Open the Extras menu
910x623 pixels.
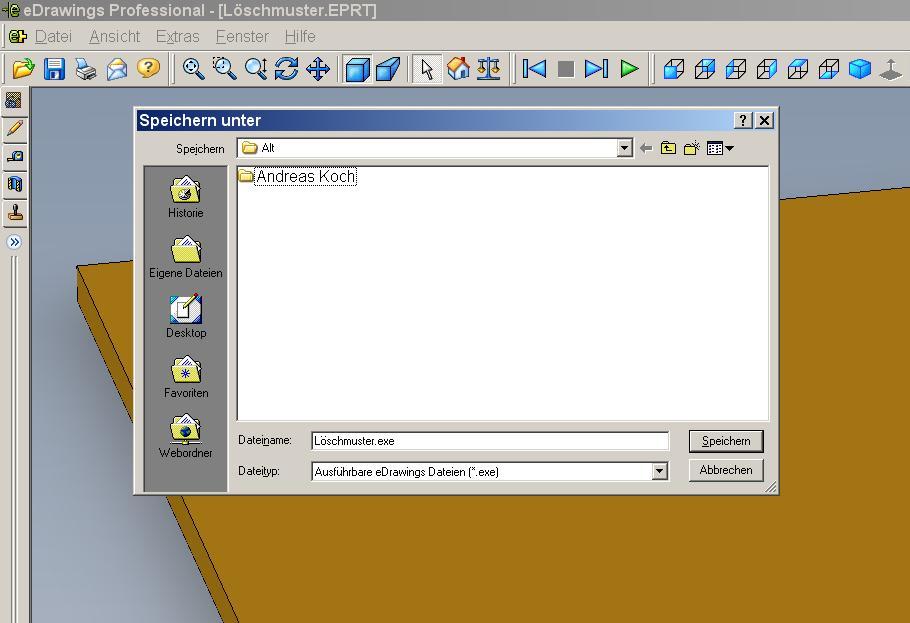click(178, 37)
